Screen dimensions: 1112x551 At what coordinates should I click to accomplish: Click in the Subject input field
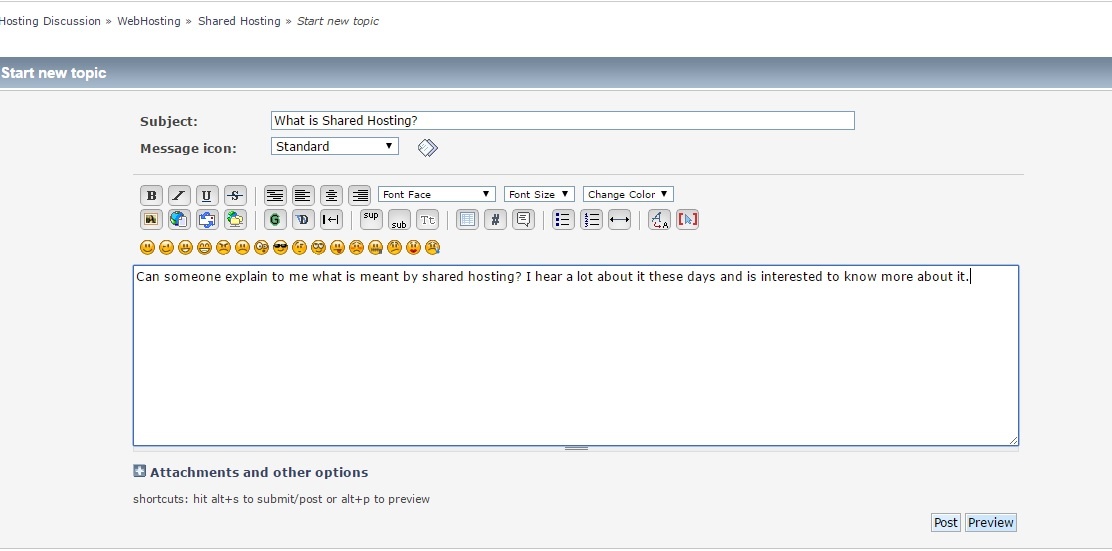tap(562, 120)
